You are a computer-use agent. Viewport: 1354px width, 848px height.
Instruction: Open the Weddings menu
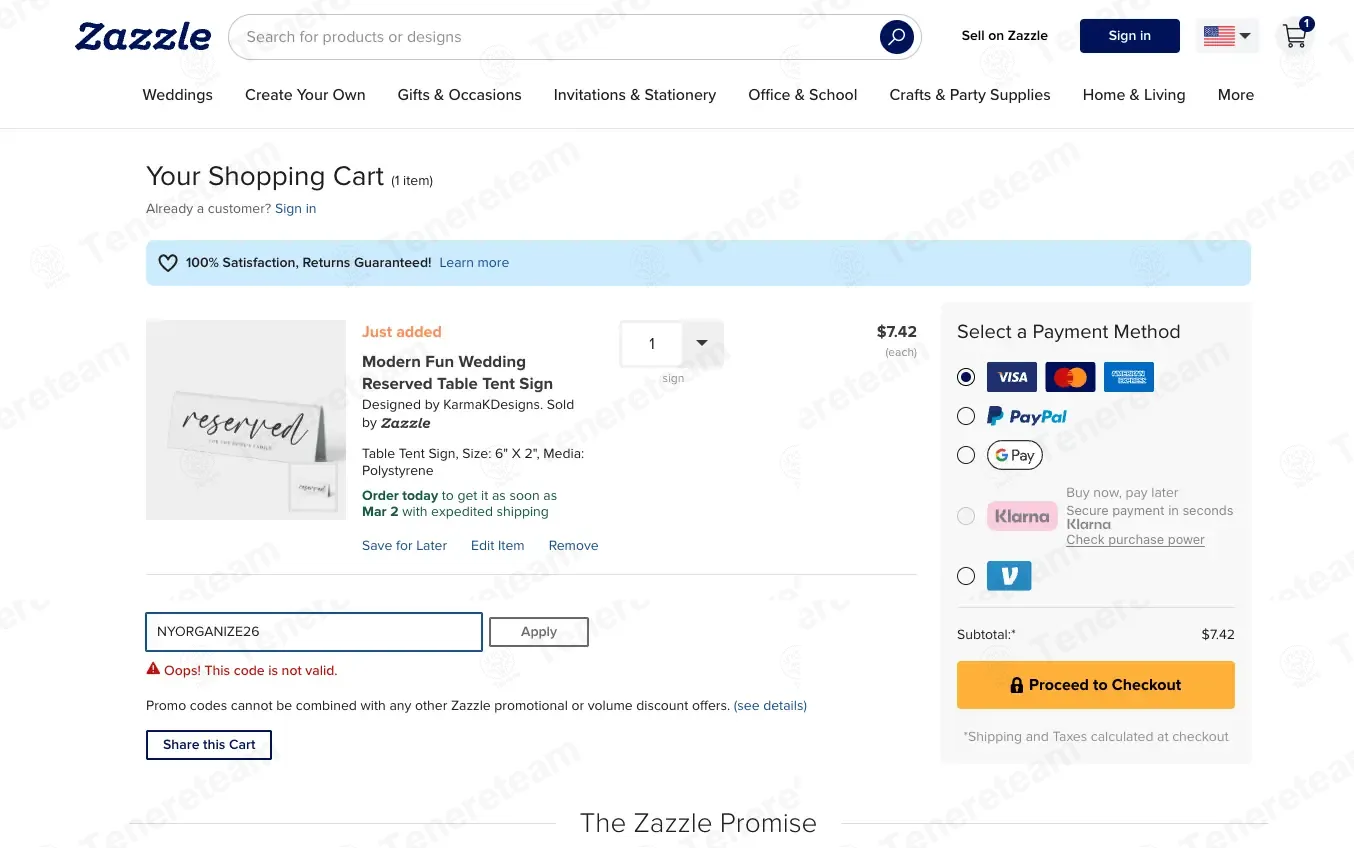point(177,95)
